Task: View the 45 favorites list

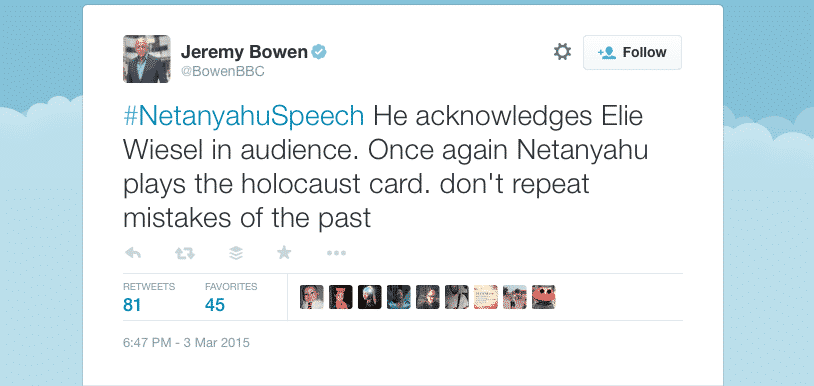Action: point(230,297)
